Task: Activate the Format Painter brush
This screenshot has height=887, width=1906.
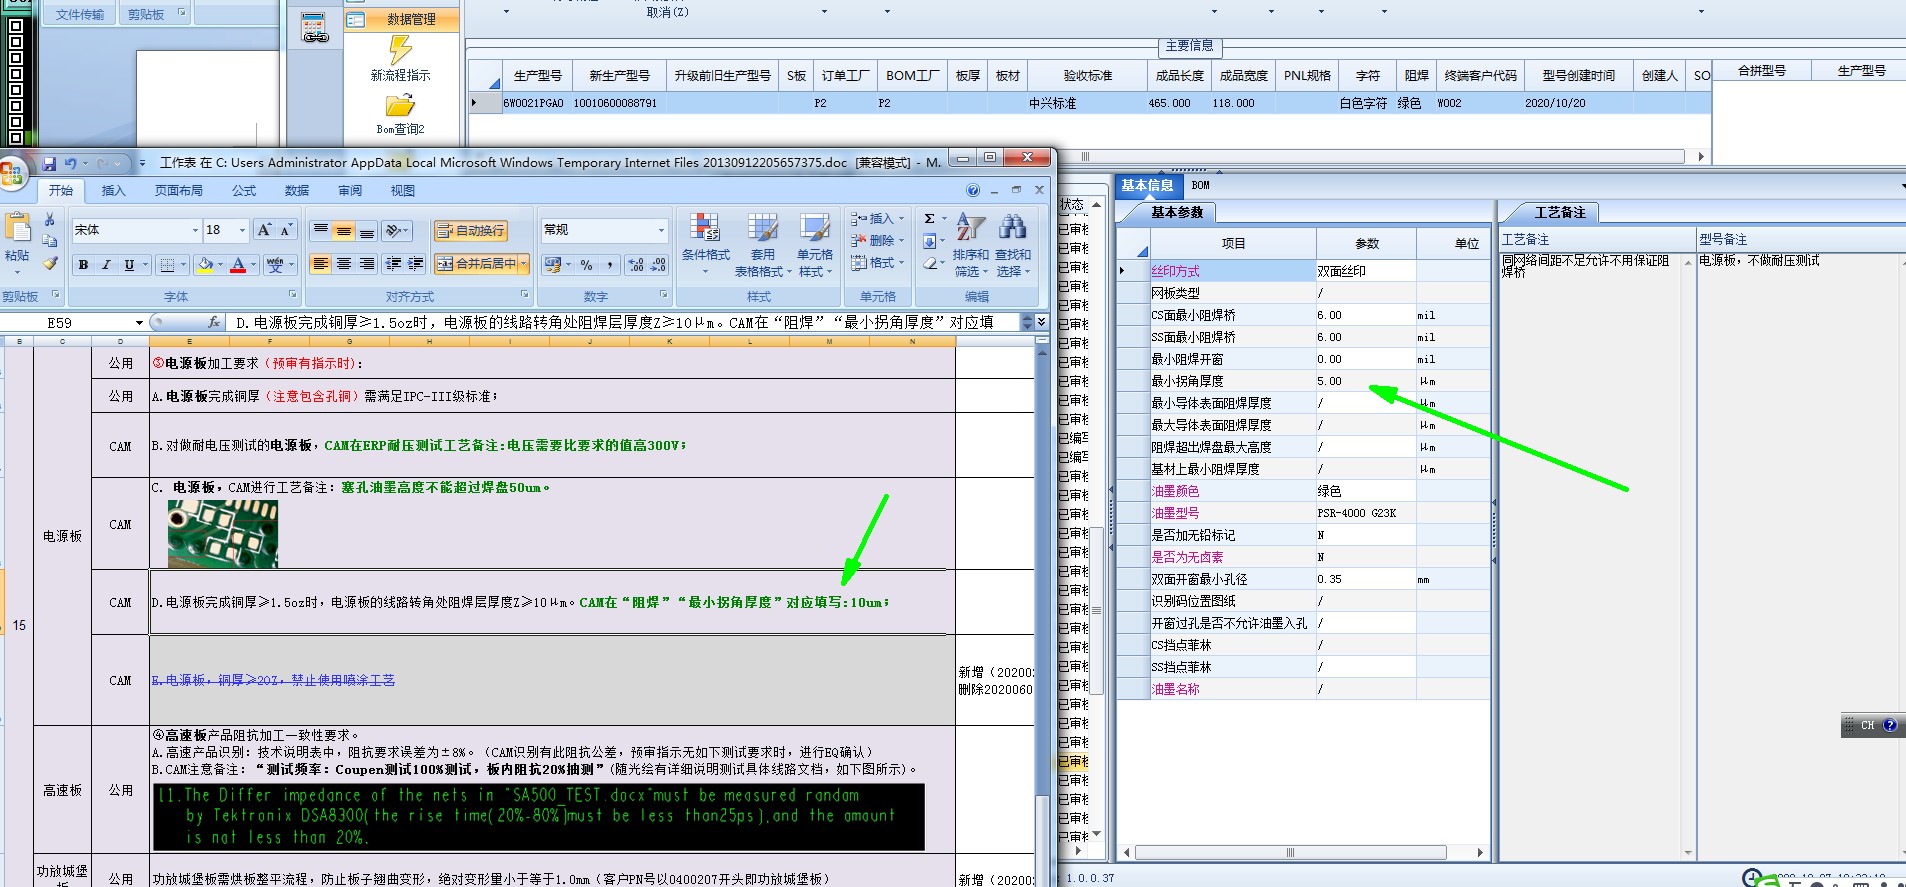Action: point(49,263)
